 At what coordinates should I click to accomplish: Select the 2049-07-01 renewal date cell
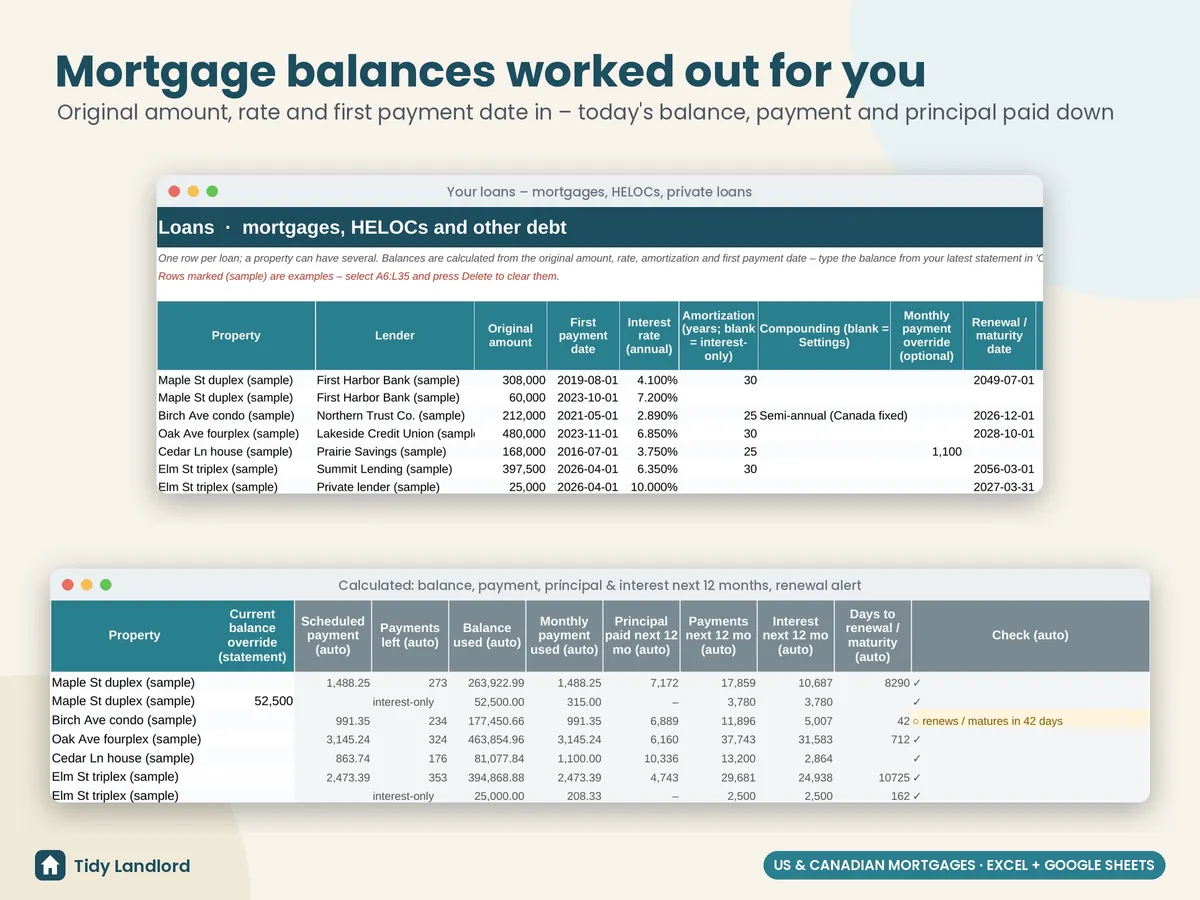(999, 380)
